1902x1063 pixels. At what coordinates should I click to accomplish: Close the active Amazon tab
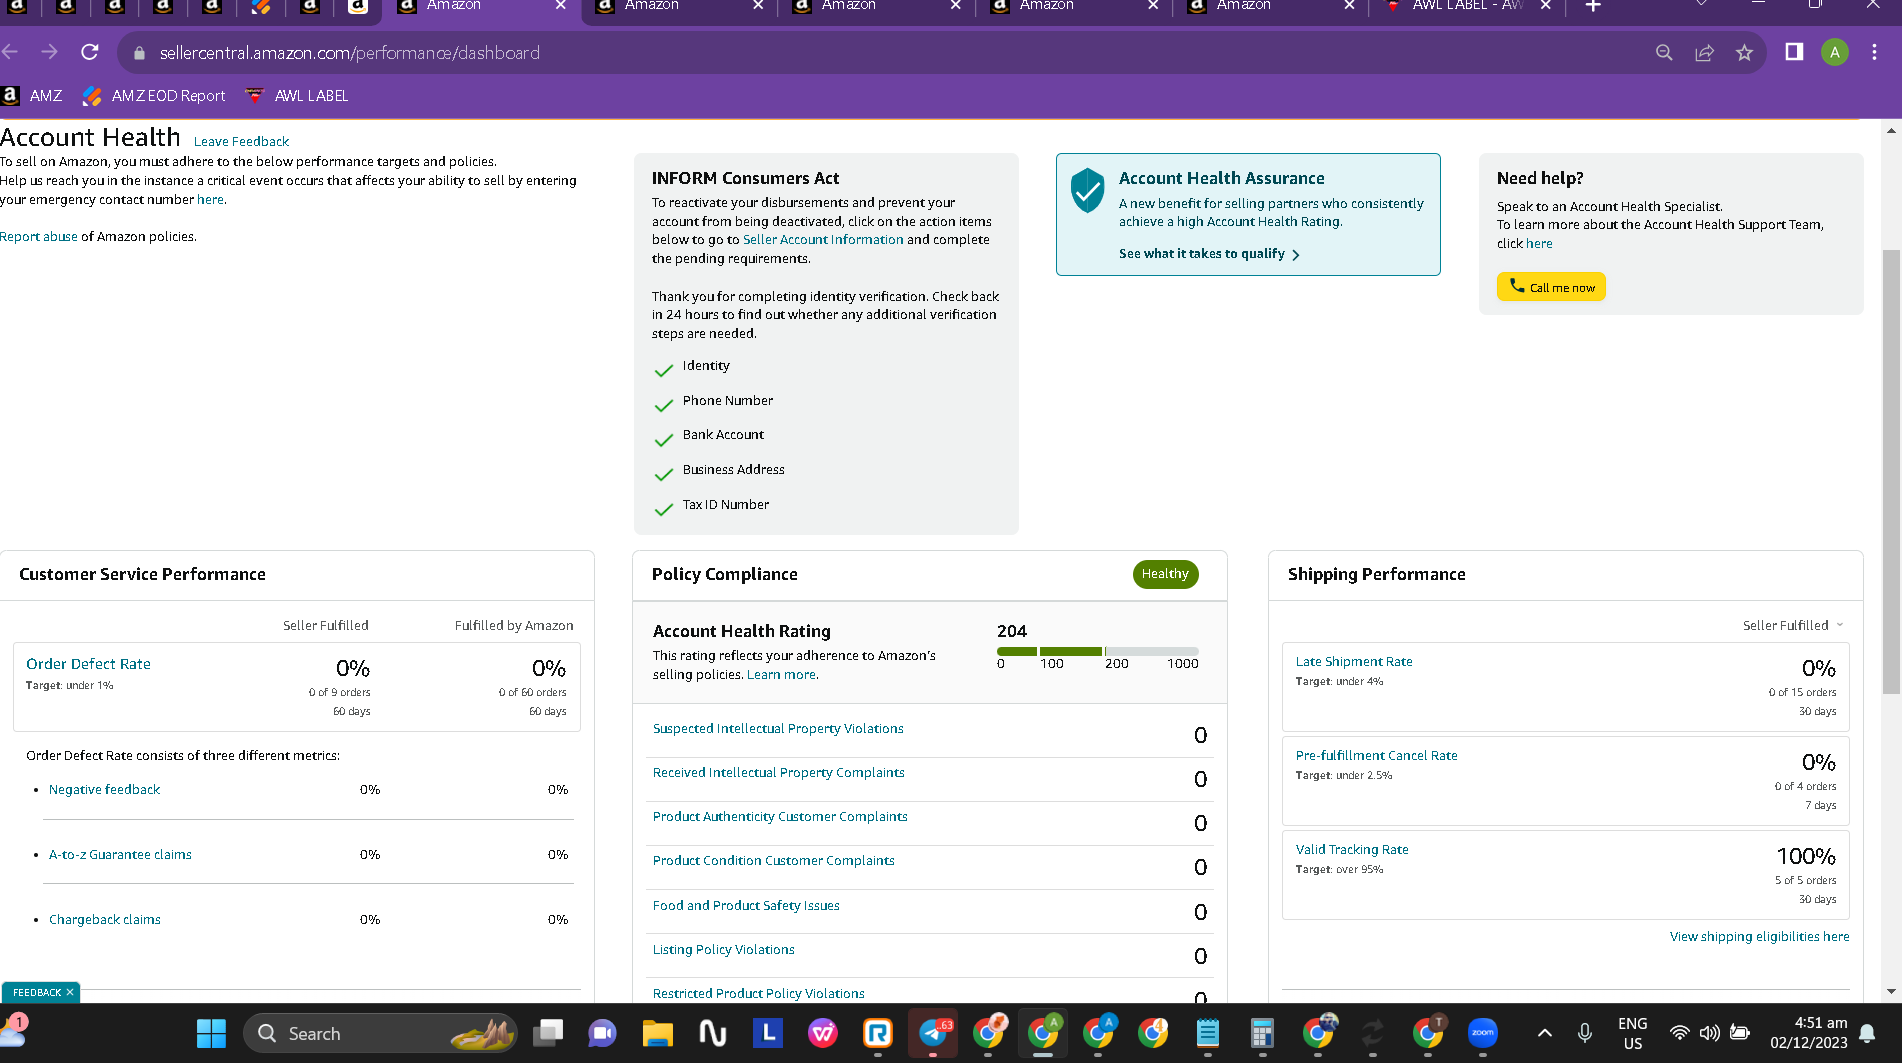(560, 6)
